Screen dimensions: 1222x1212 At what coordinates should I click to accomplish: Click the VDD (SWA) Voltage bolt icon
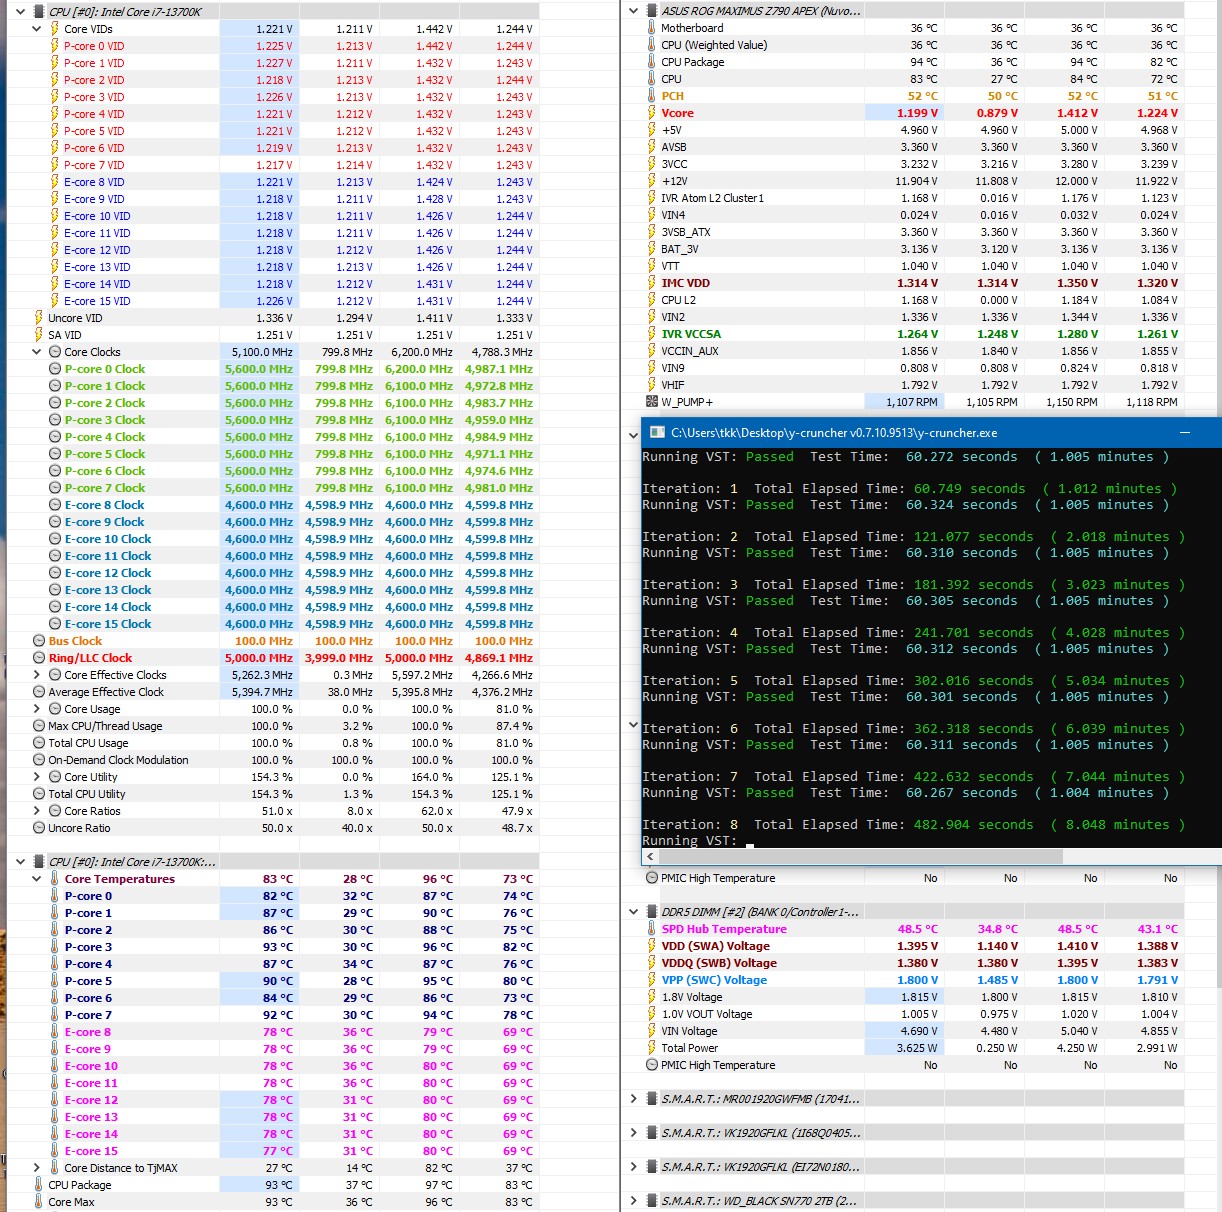[x=652, y=946]
